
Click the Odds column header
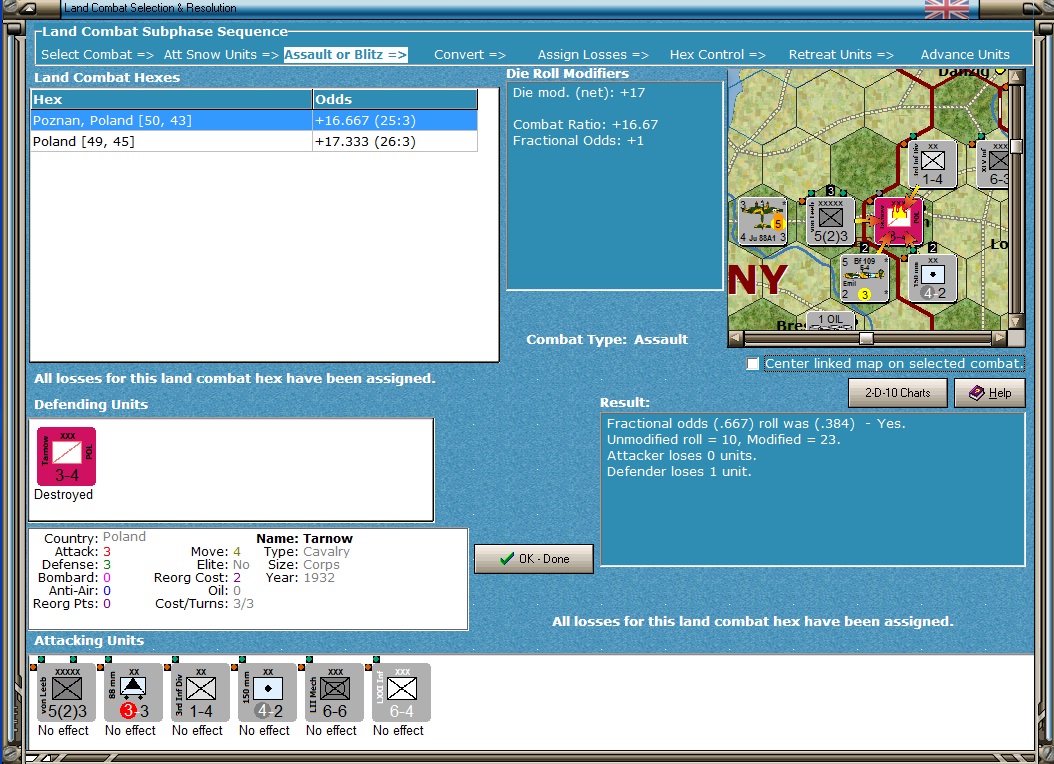pyautogui.click(x=395, y=99)
